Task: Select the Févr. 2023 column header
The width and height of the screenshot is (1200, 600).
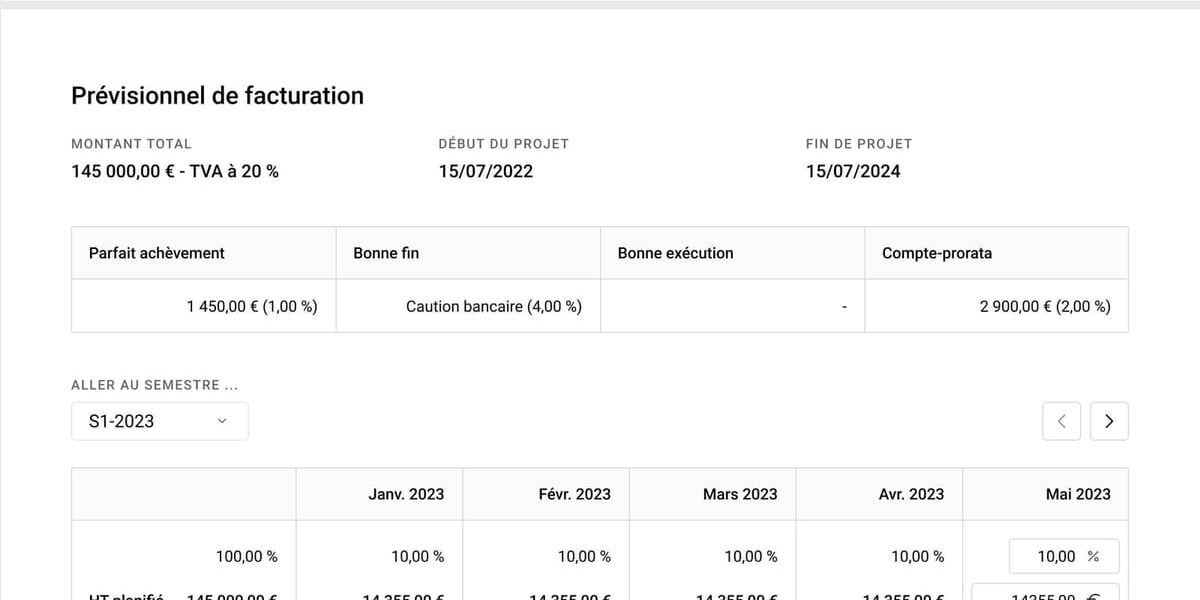Action: (x=574, y=494)
